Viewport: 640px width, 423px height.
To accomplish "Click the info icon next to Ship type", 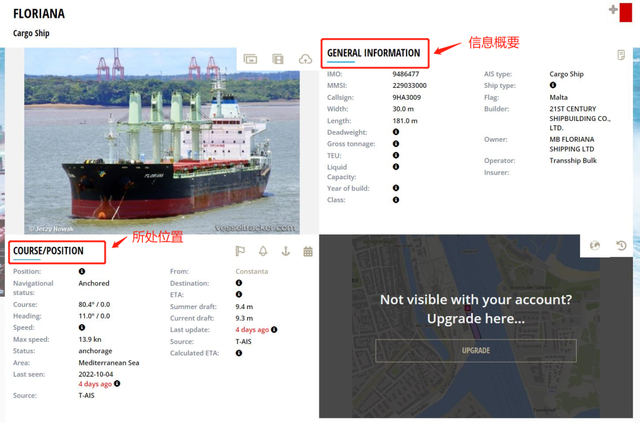I will pos(553,85).
